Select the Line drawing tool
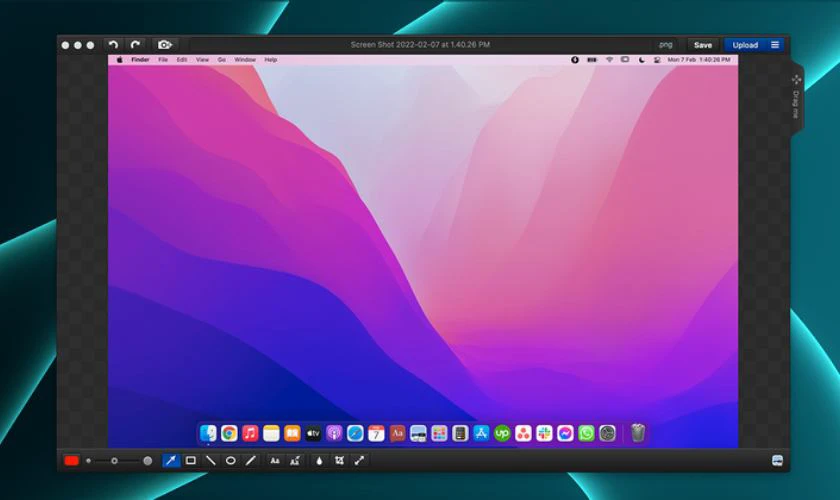The width and height of the screenshot is (840, 500). [x=211, y=461]
